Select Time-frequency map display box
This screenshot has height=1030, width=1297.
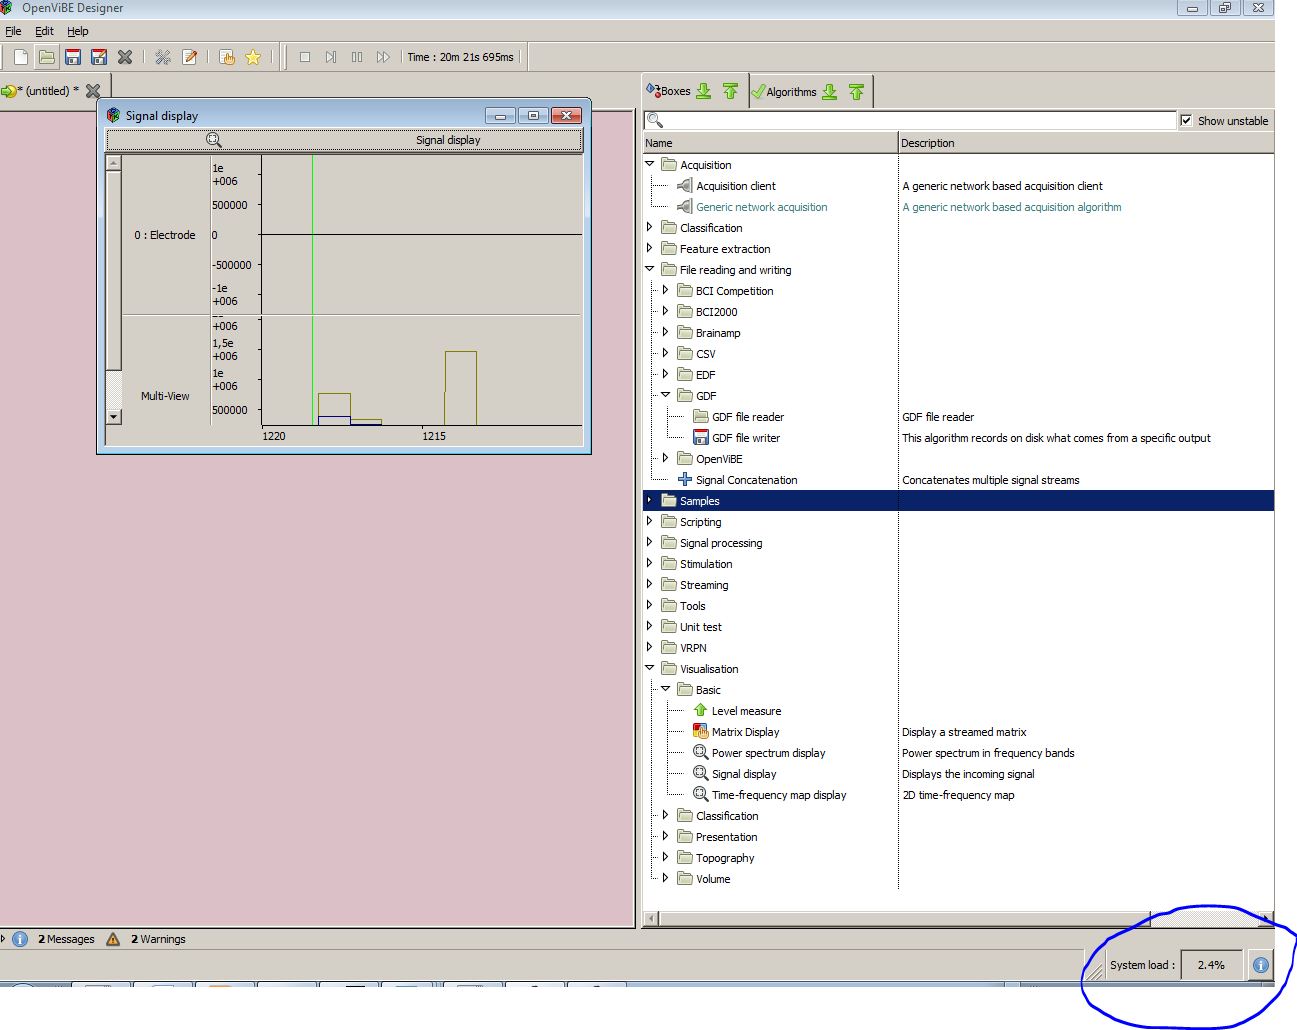[778, 795]
